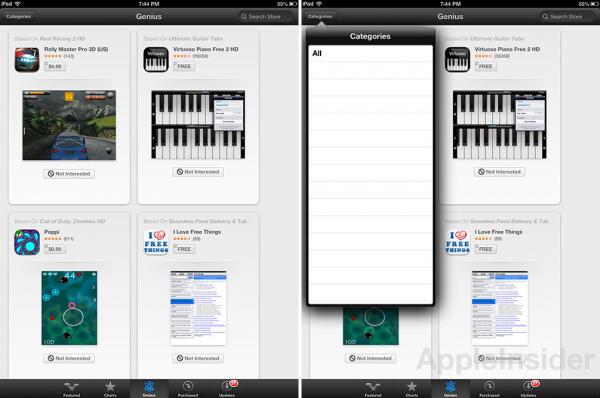Mark Poppi Not Interested, plain Genius screen
The width and height of the screenshot is (600, 398).
pos(69,358)
